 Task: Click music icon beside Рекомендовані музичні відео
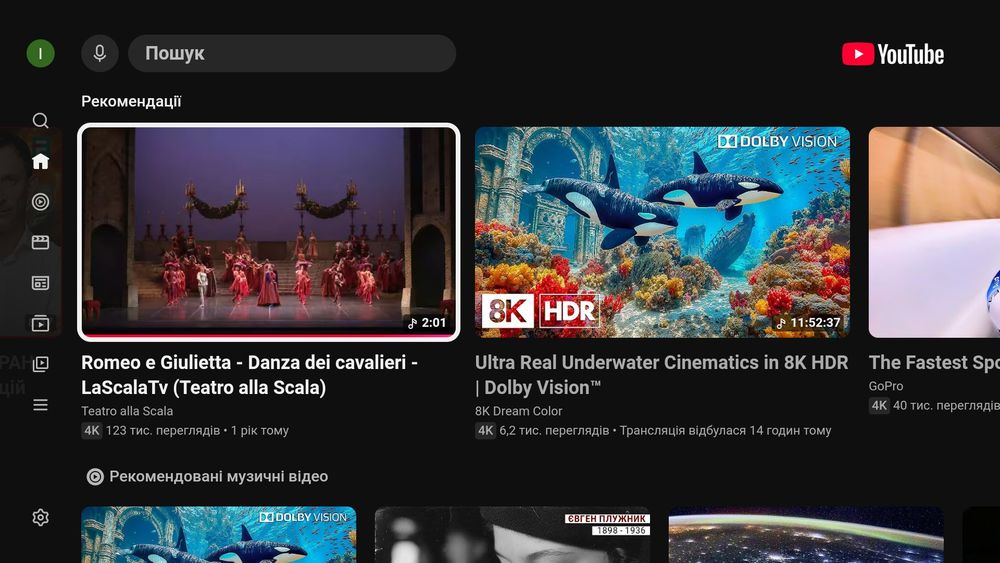95,476
